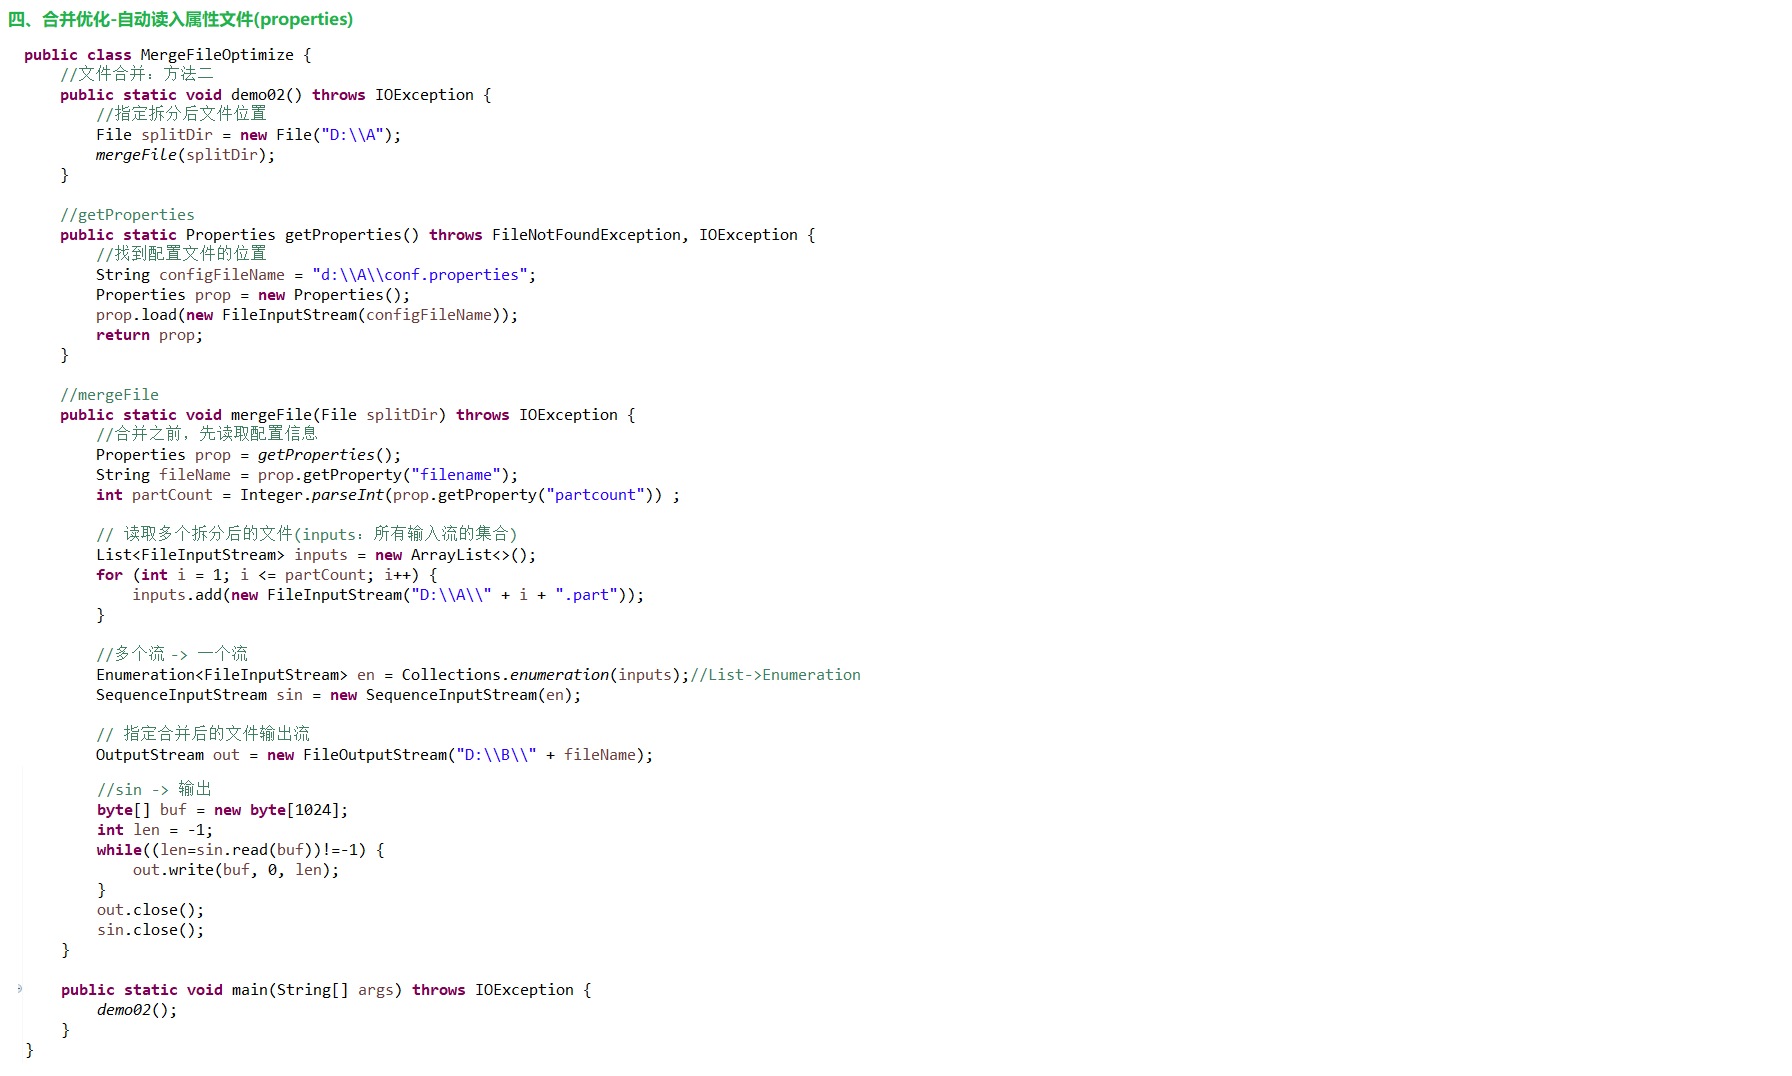
Task: Click the sin.close() statement
Action: 150,930
